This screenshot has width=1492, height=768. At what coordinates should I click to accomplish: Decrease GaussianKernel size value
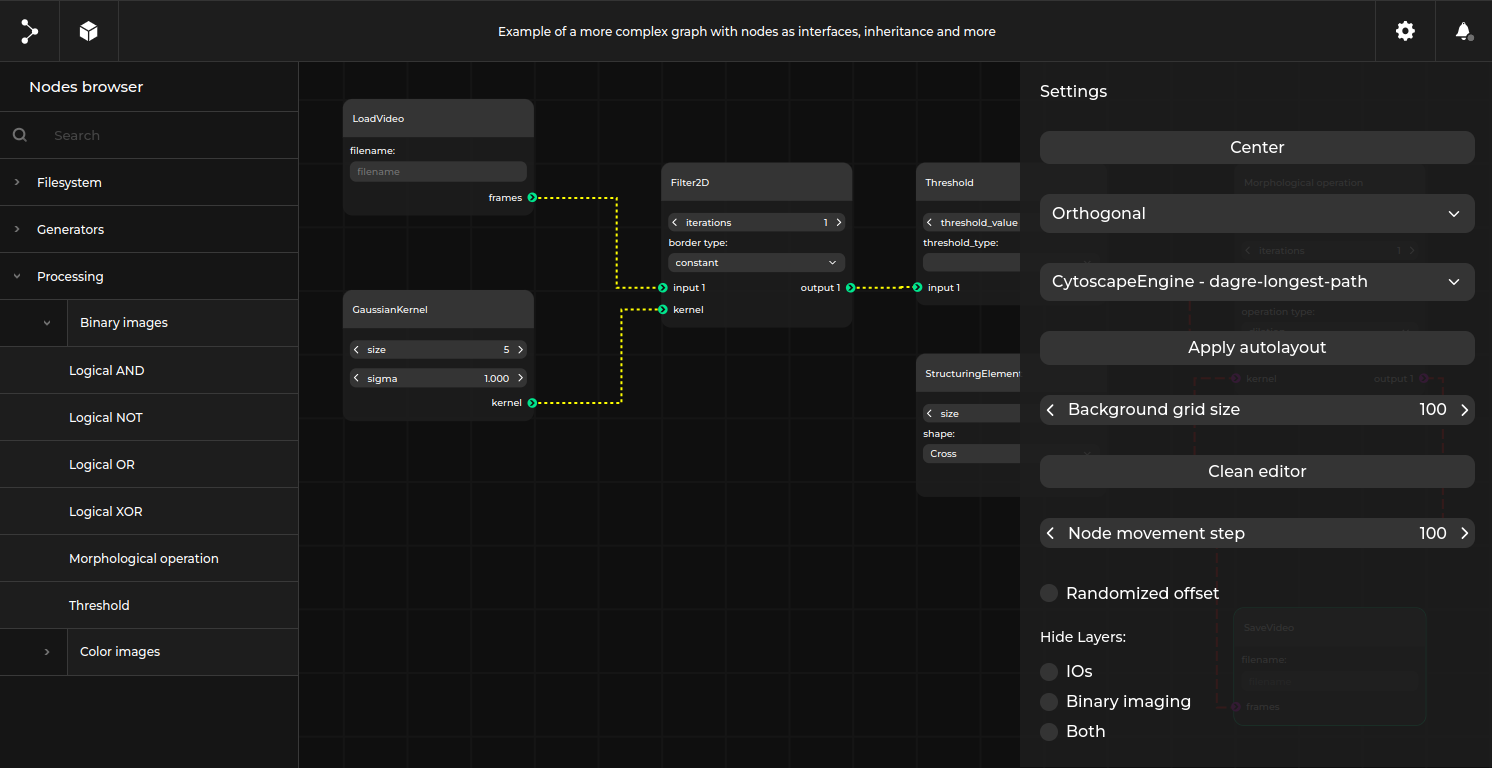[357, 350]
